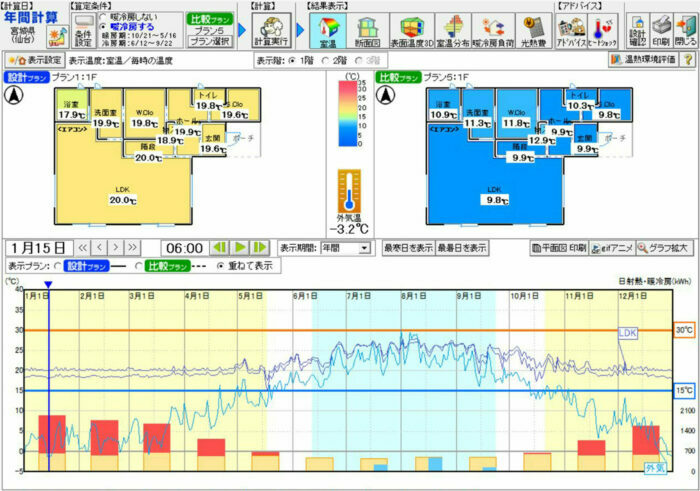700x491 pixels.
Task: Click the 1月15日 date field
Action: [x=39, y=248]
